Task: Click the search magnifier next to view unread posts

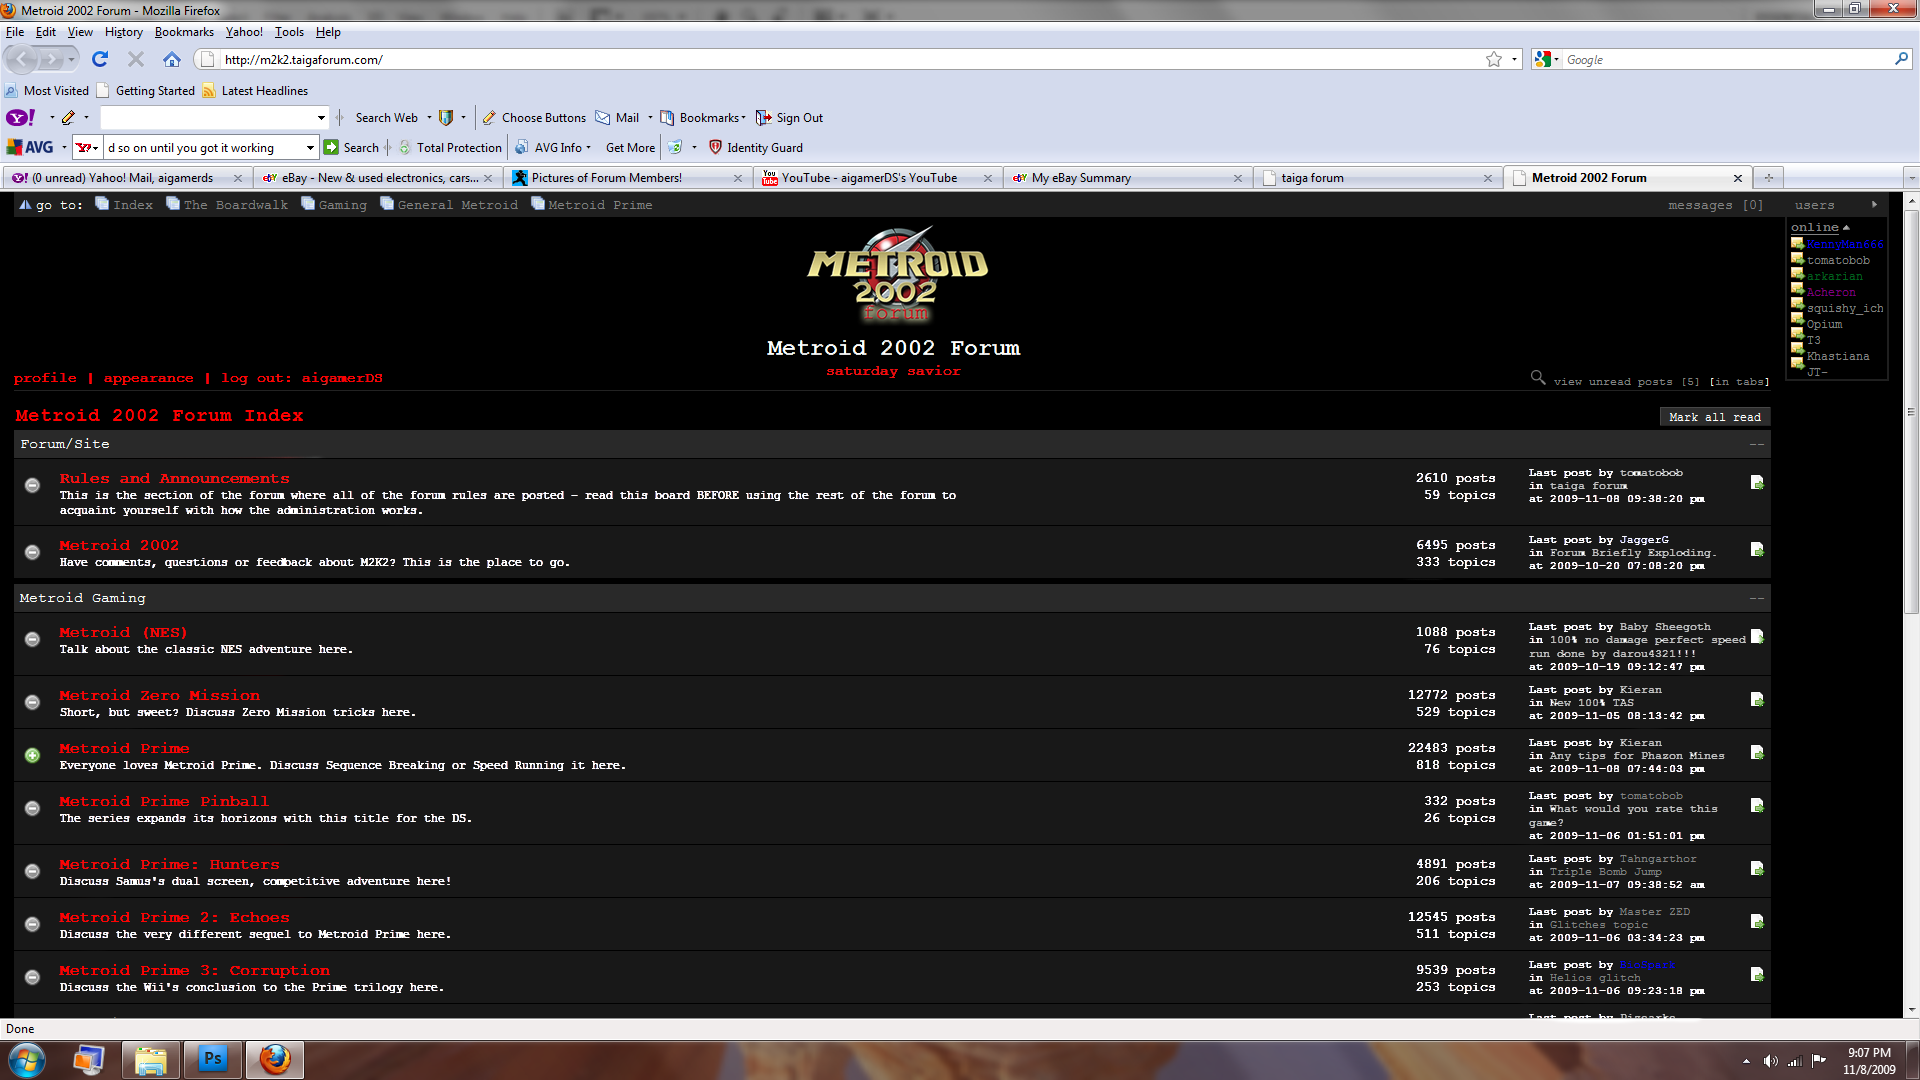Action: (x=1538, y=378)
